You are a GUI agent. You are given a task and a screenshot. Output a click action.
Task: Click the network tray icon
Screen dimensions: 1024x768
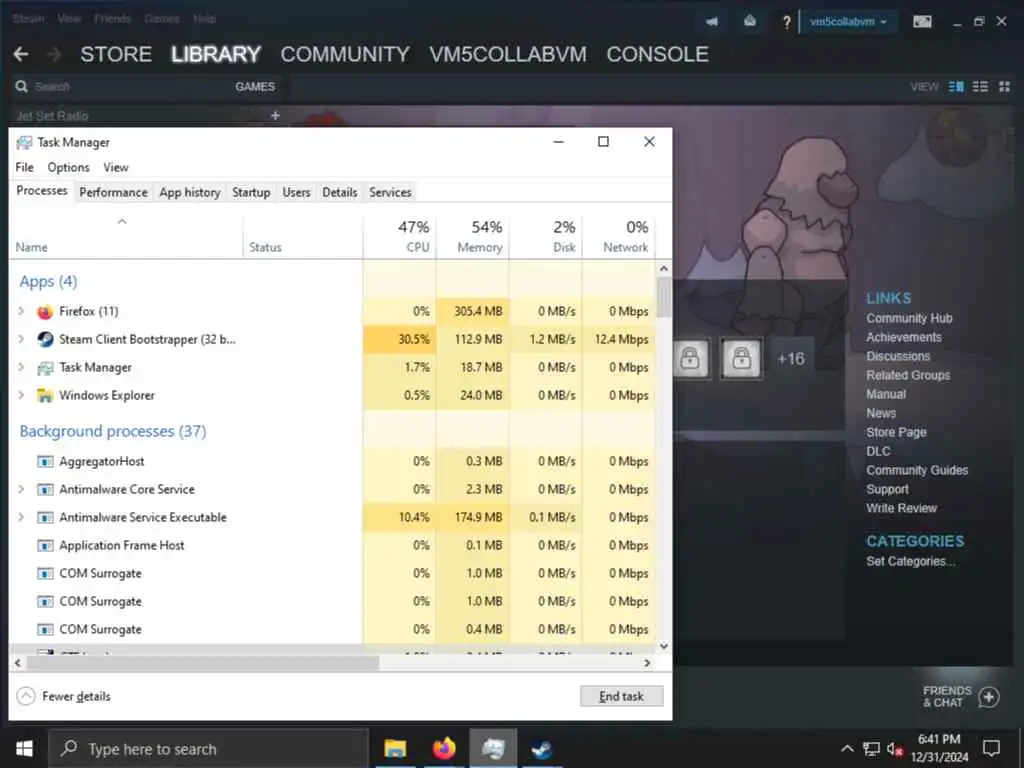(x=871, y=749)
